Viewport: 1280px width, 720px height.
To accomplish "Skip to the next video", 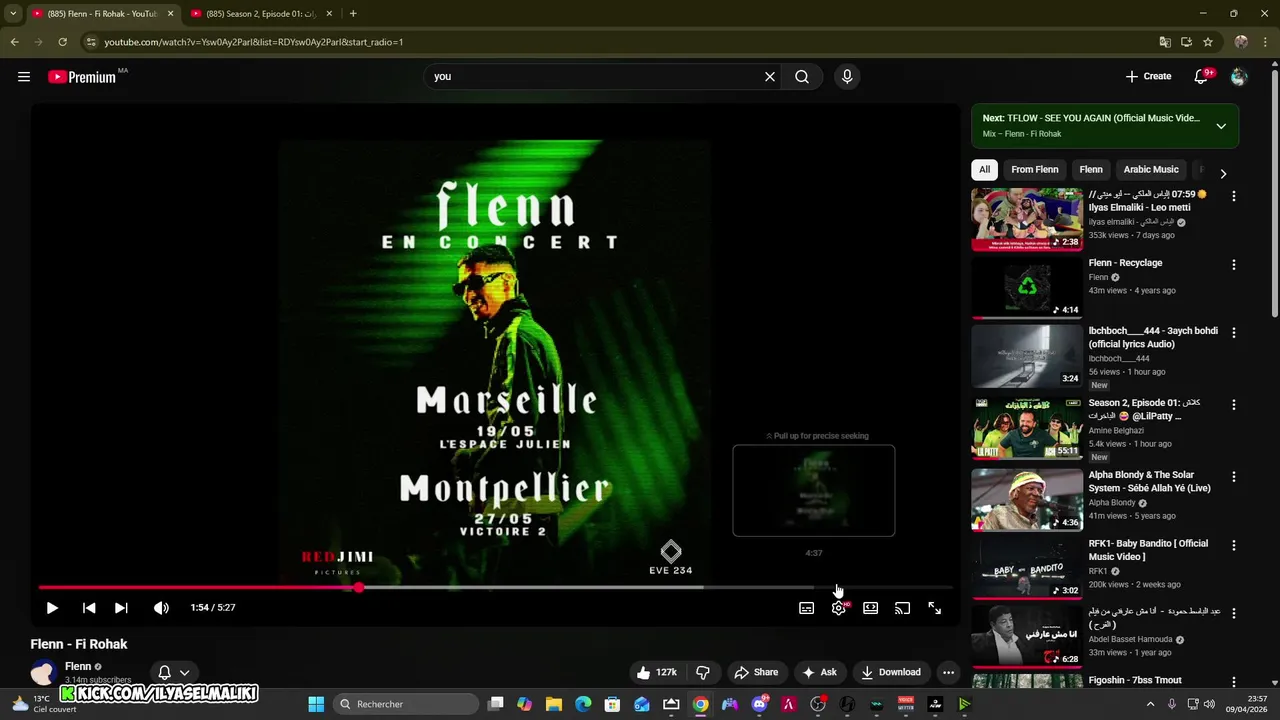I will click(121, 608).
